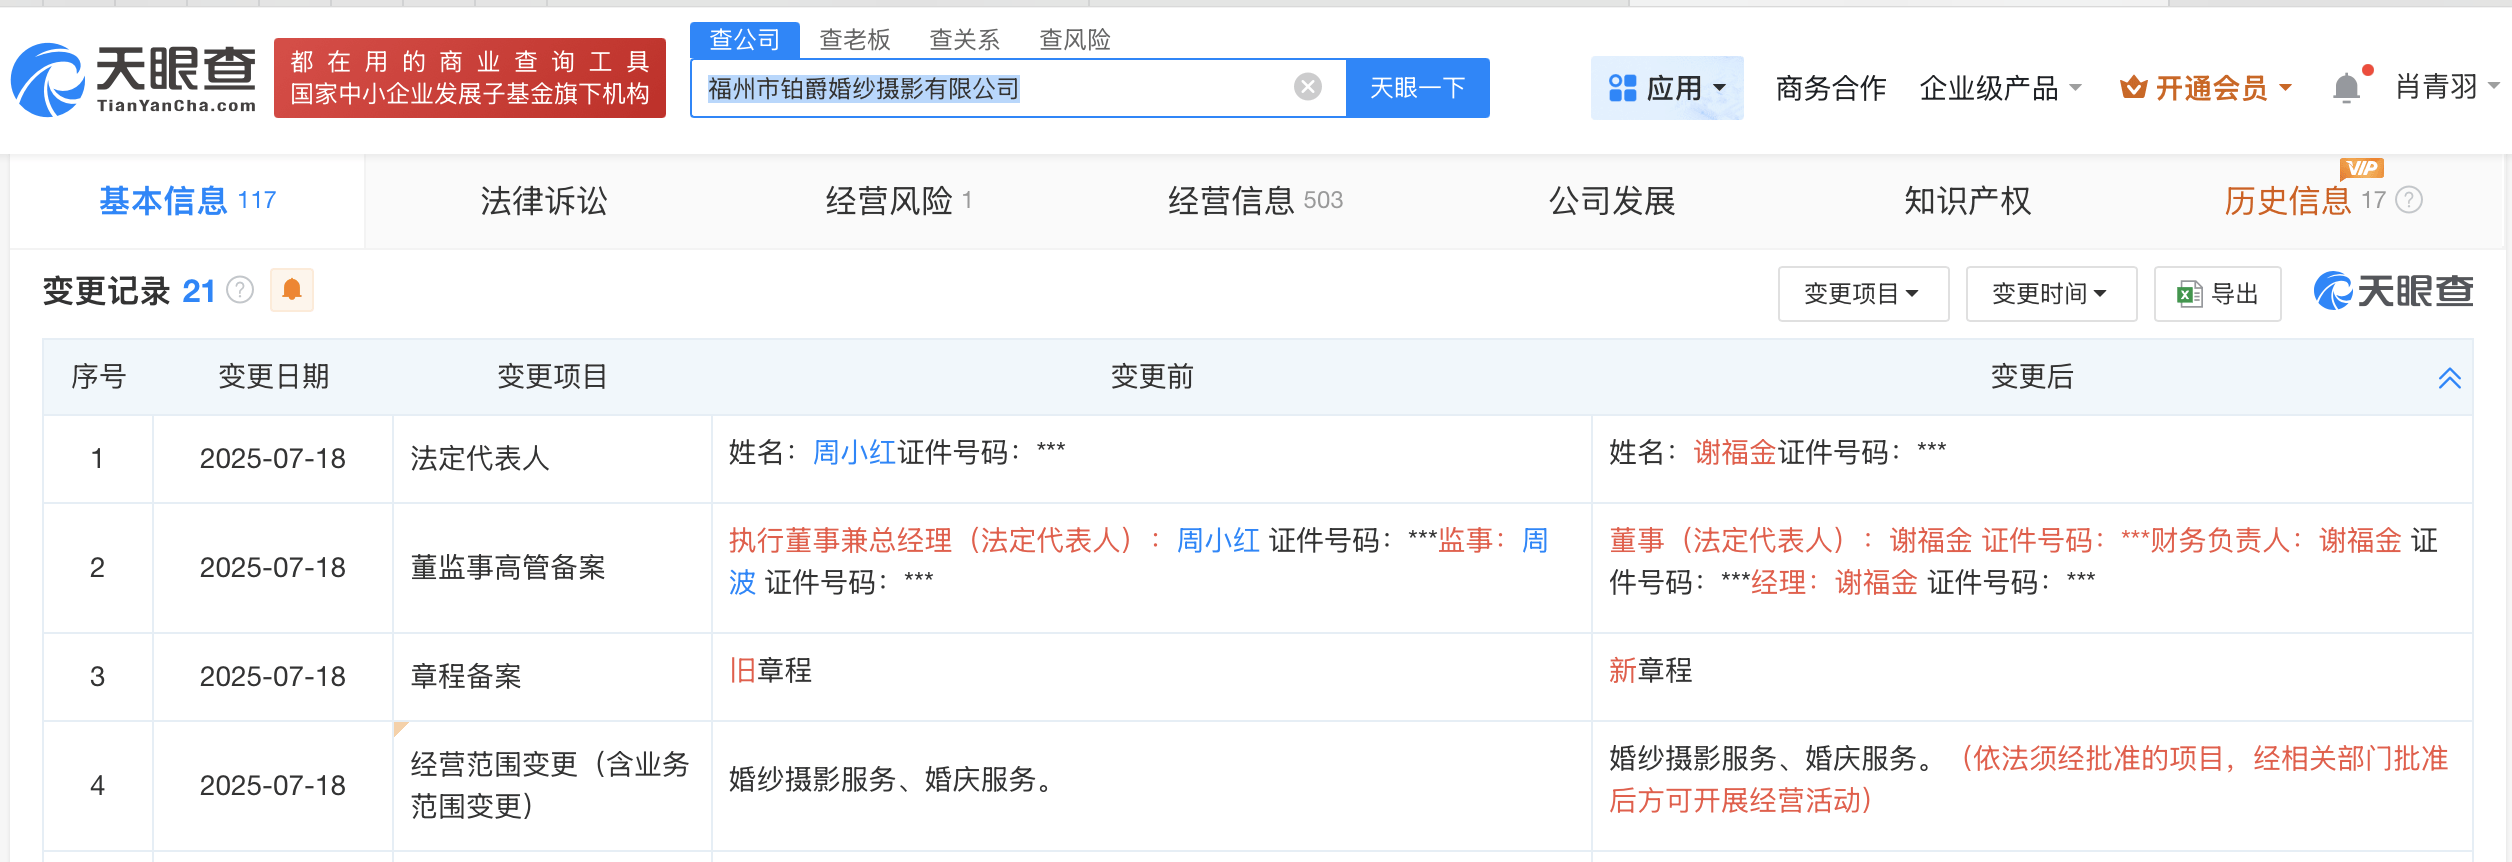Click the 商务合作 link
Screen dimensions: 2512x862
[1831, 88]
